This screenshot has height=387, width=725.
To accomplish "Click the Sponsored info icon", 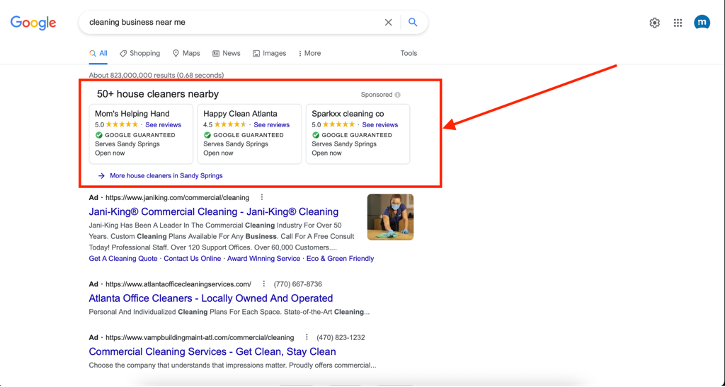I will [x=398, y=95].
